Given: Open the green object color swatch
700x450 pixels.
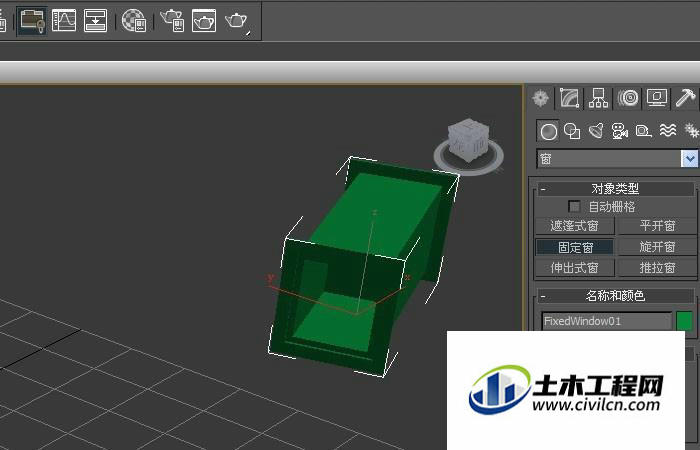Looking at the screenshot, I should coord(684,321).
